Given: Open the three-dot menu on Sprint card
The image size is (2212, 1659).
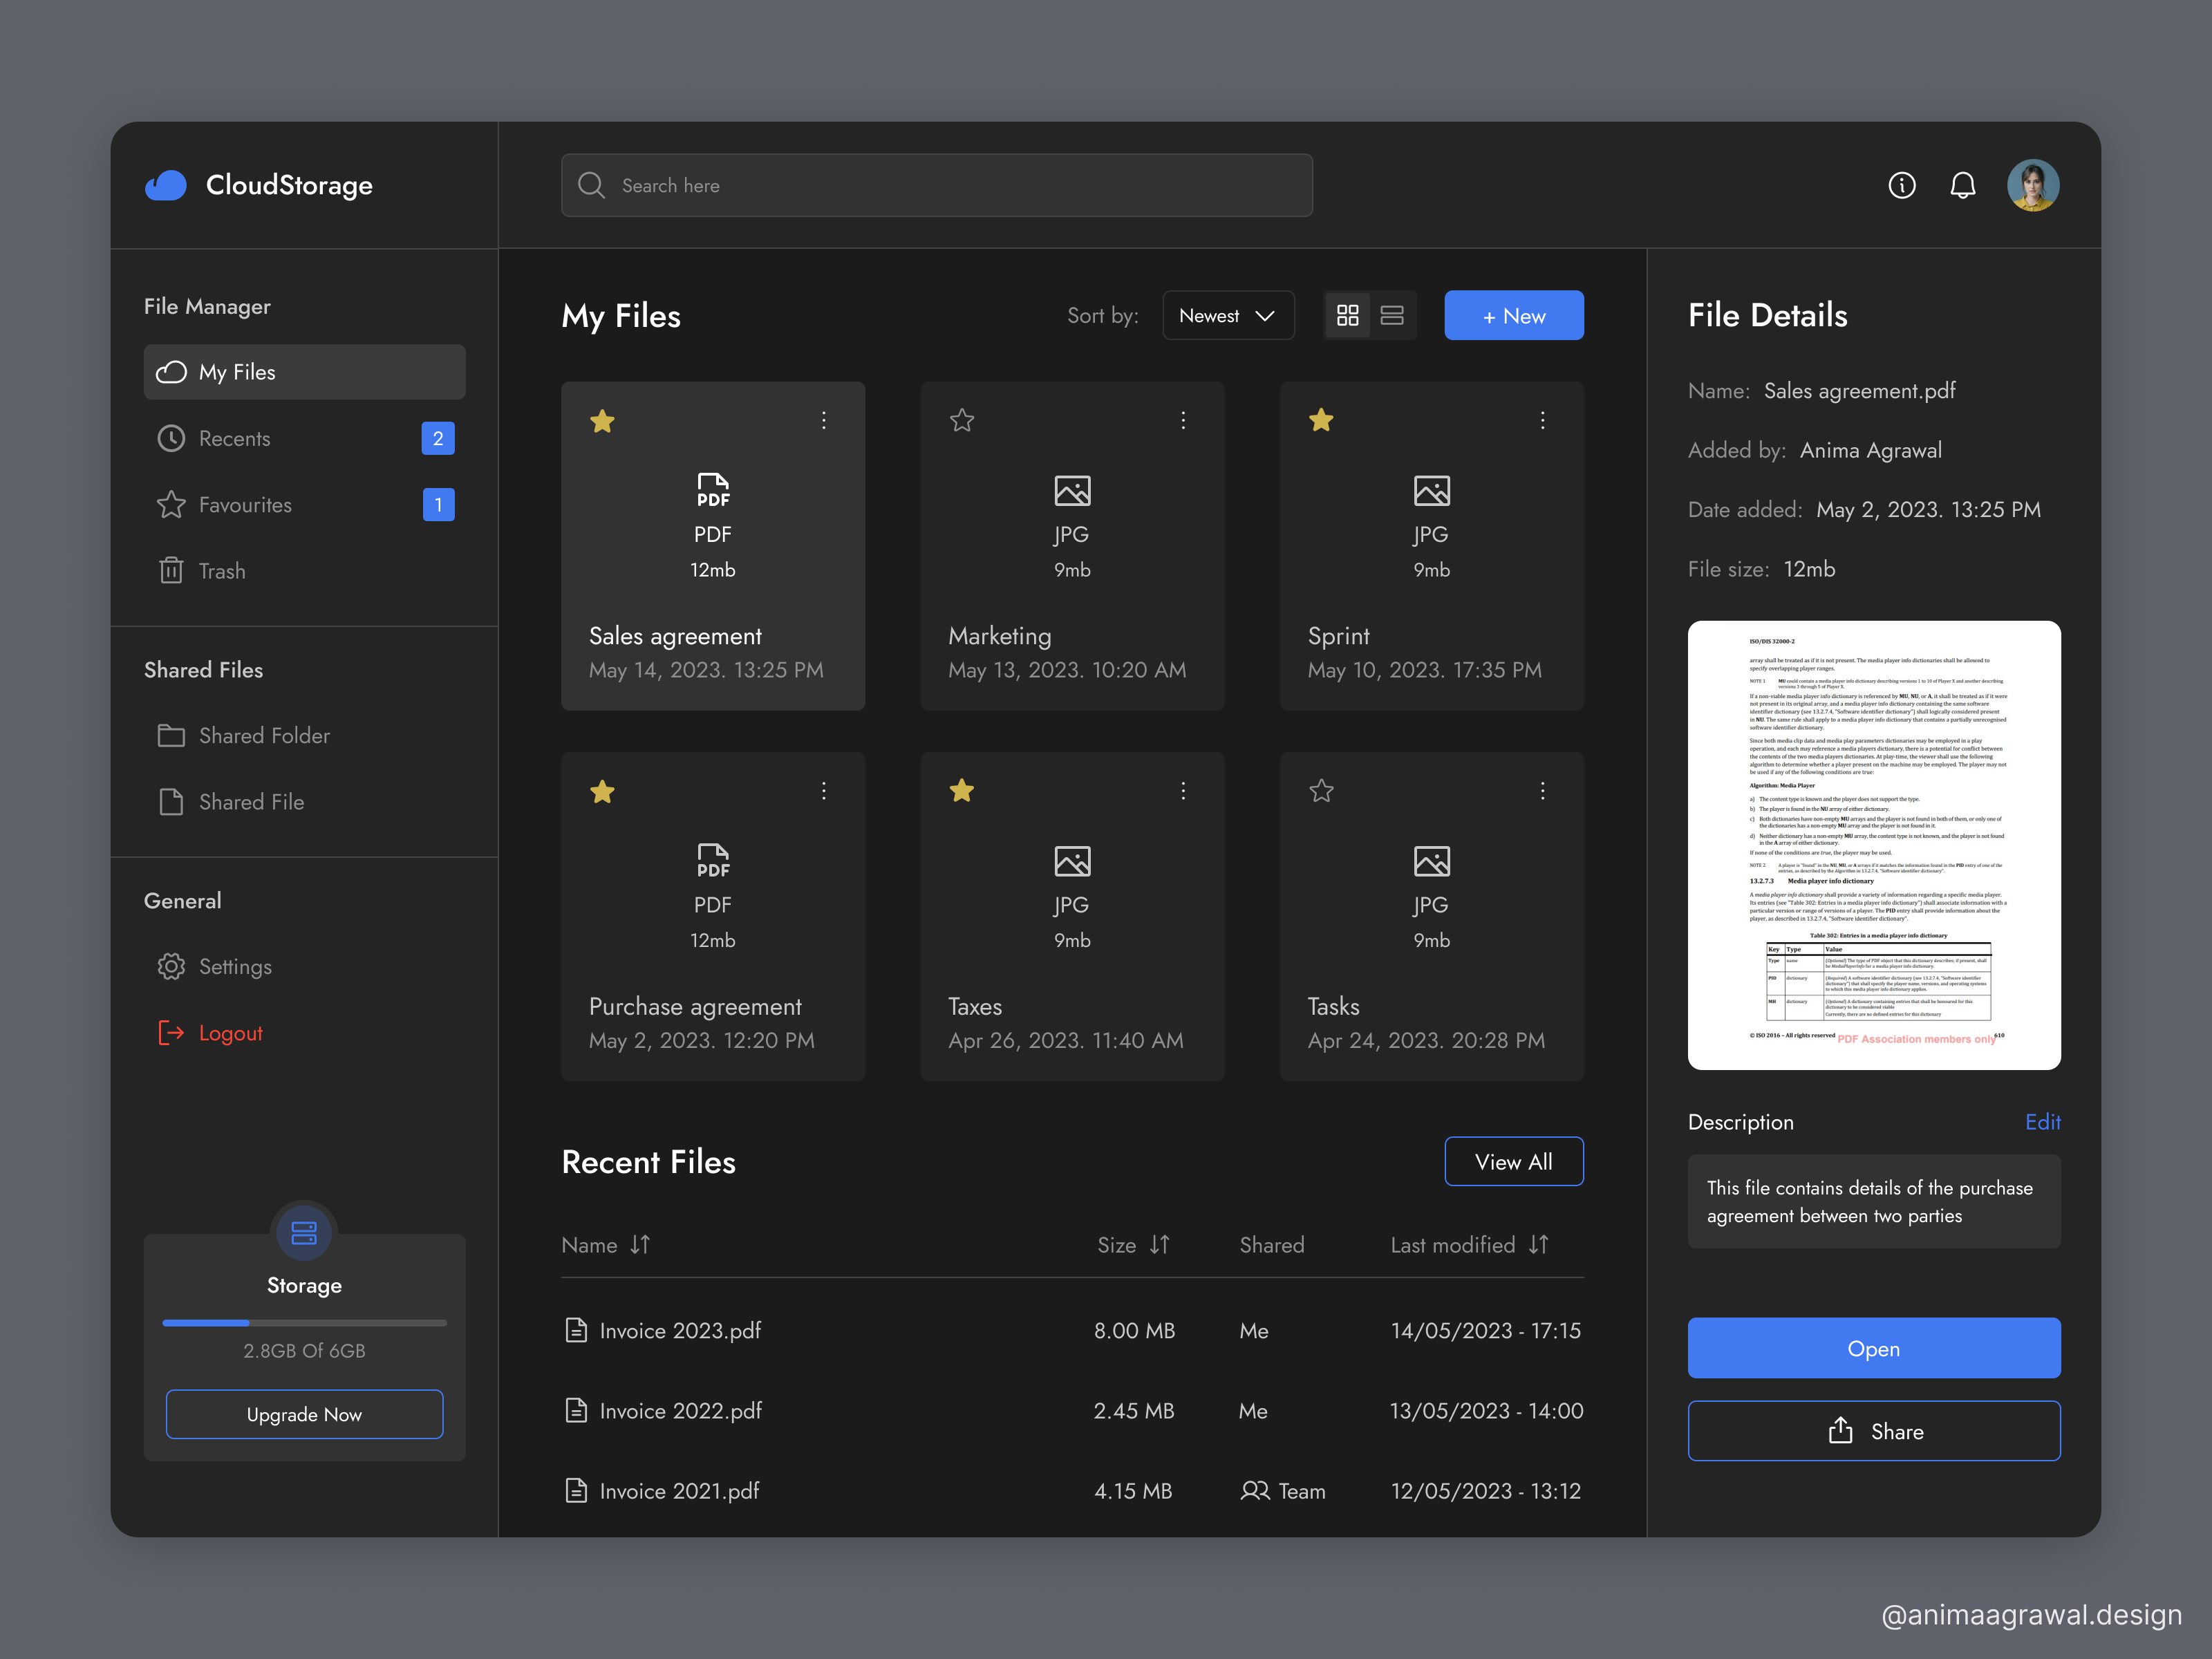Looking at the screenshot, I should (x=1542, y=421).
